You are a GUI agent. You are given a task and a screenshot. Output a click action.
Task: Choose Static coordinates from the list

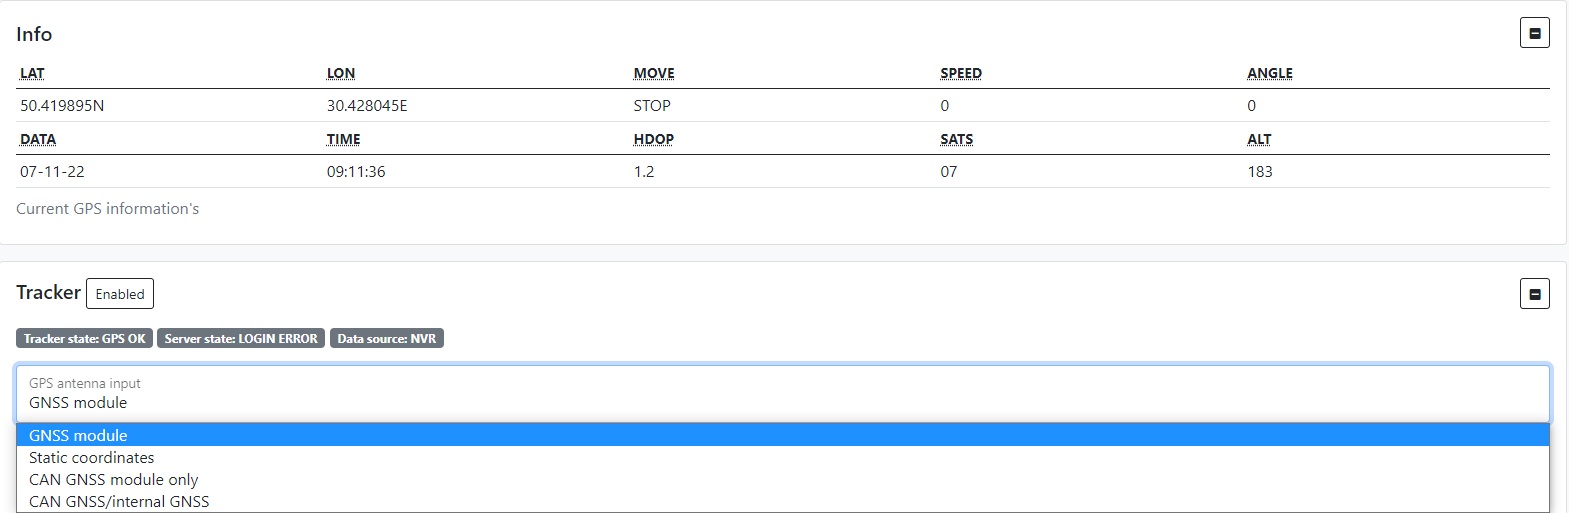(x=92, y=458)
